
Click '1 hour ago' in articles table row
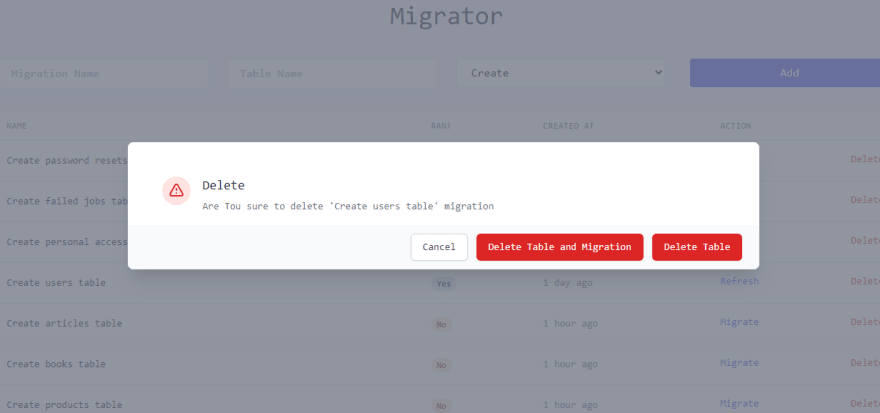click(570, 324)
